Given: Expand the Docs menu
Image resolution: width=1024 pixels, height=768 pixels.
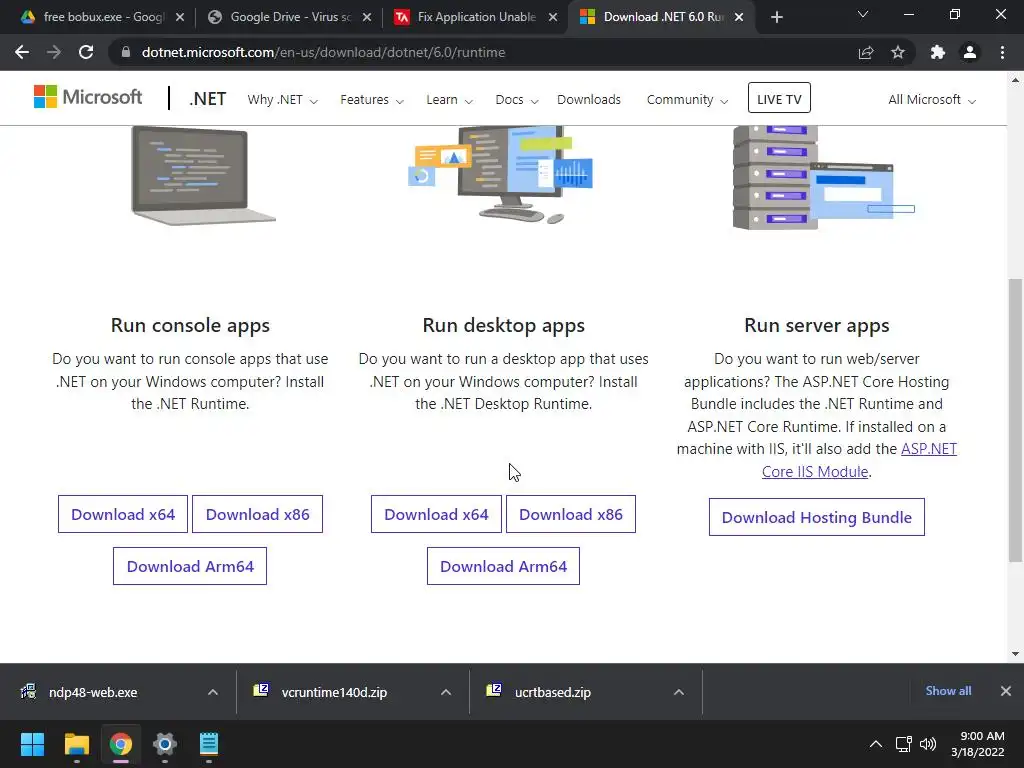Looking at the screenshot, I should (x=517, y=100).
